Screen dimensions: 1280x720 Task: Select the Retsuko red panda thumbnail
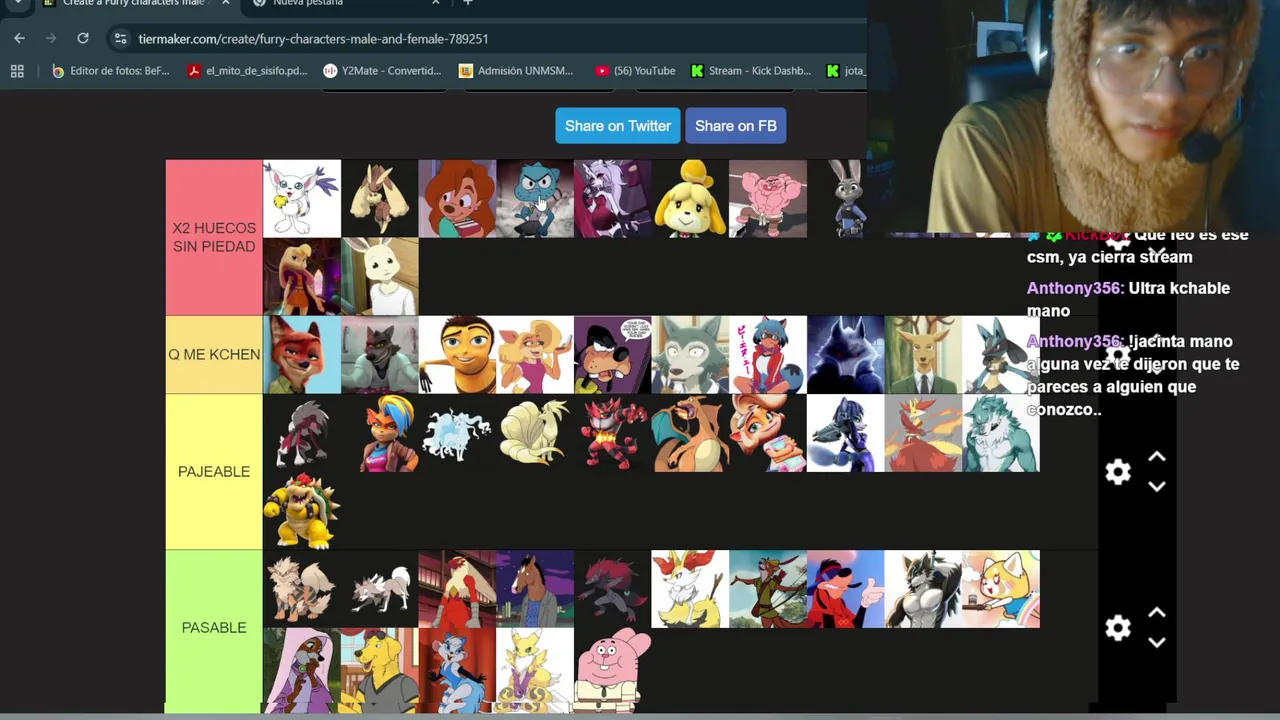[x=1001, y=589]
